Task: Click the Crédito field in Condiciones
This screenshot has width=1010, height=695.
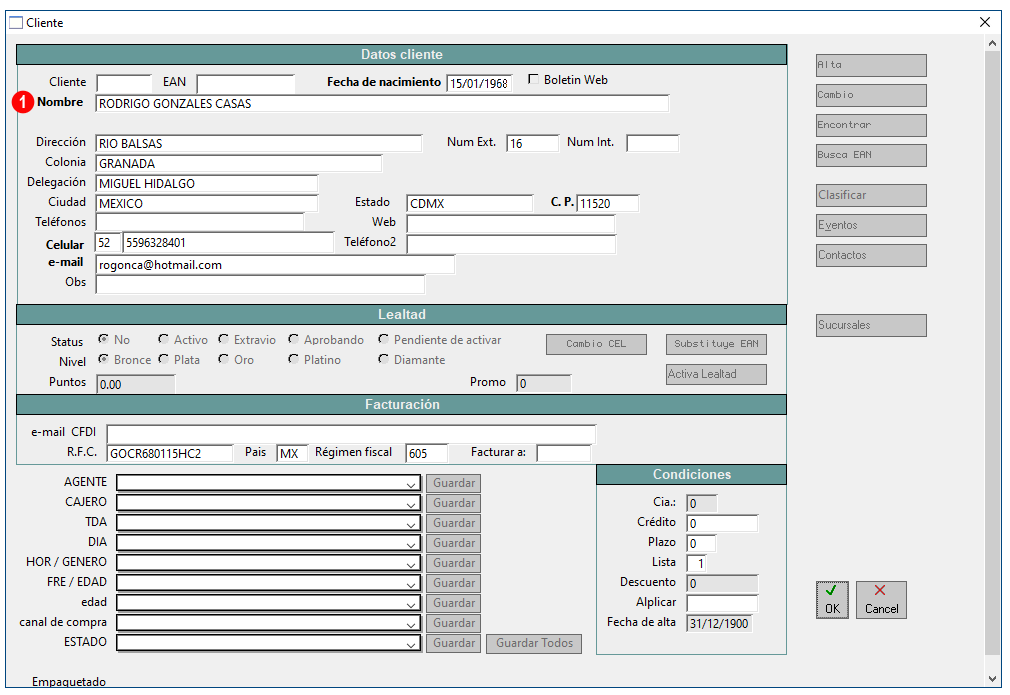Action: (x=722, y=524)
